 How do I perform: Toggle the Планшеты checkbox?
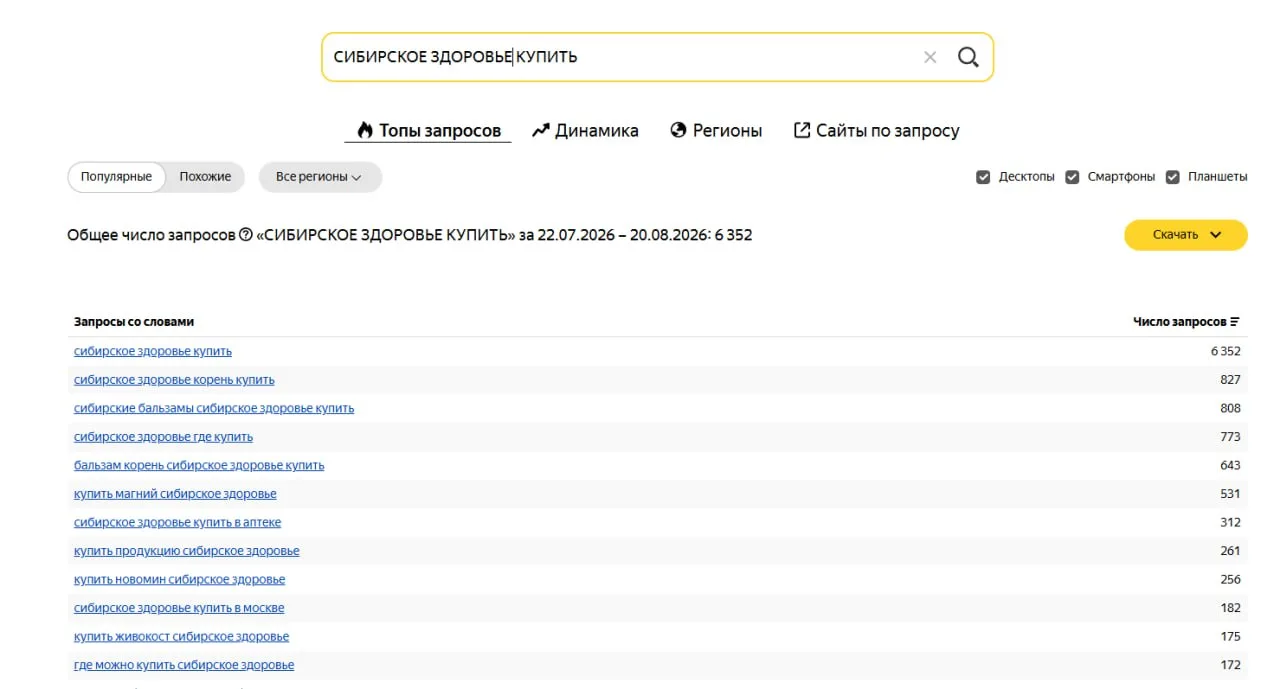coord(1173,177)
